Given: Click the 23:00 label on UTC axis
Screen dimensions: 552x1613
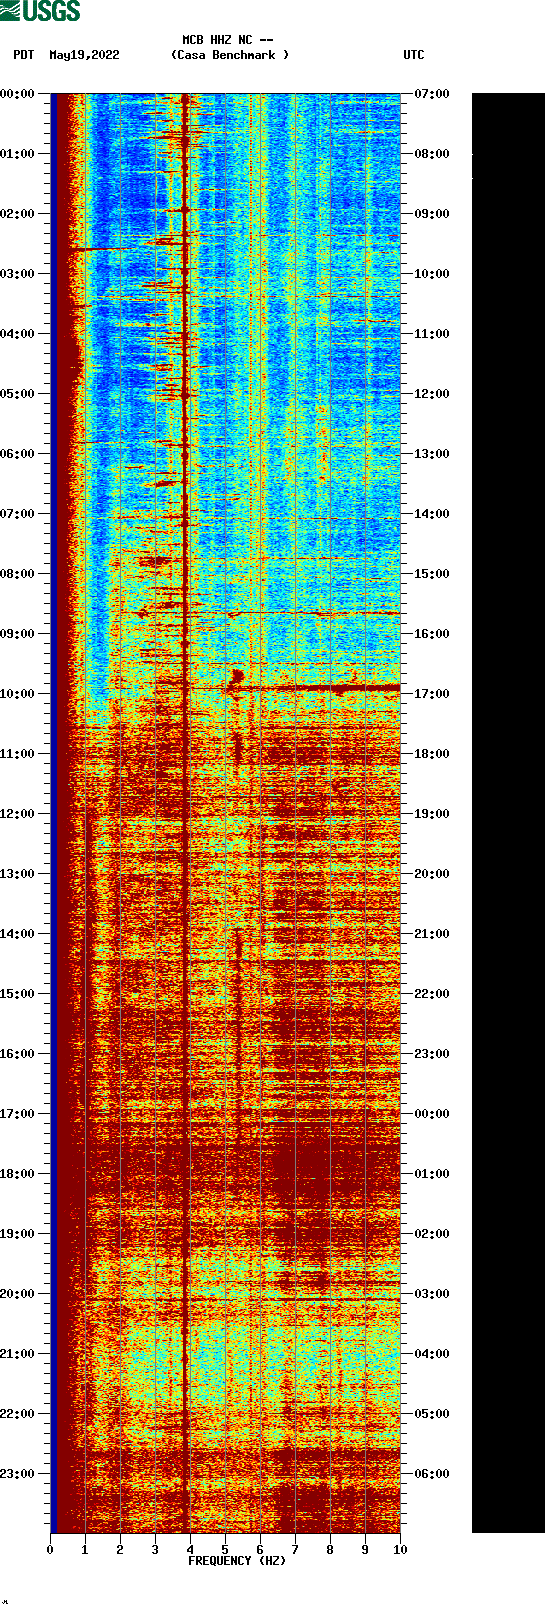Looking at the screenshot, I should click(x=432, y=1054).
